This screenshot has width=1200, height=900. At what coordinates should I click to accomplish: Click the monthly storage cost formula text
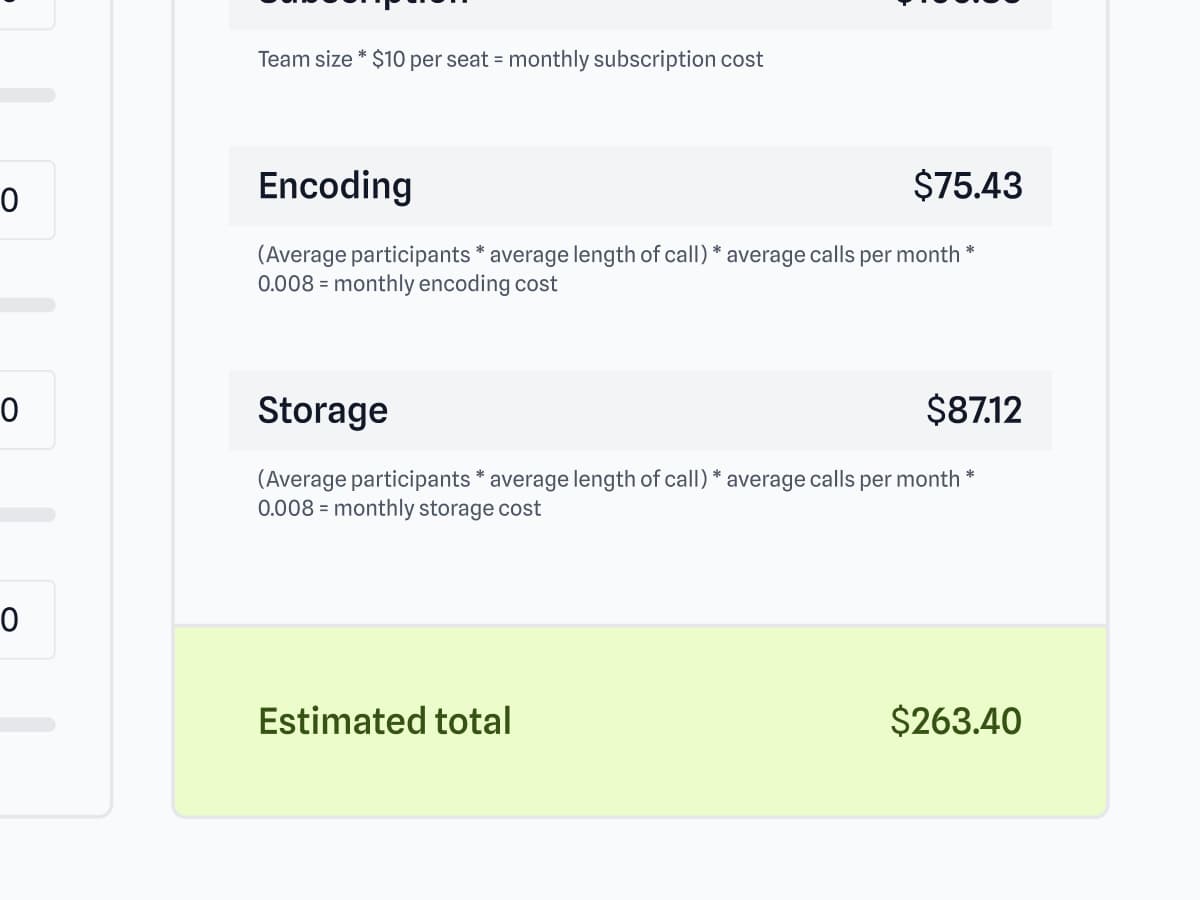coord(615,493)
